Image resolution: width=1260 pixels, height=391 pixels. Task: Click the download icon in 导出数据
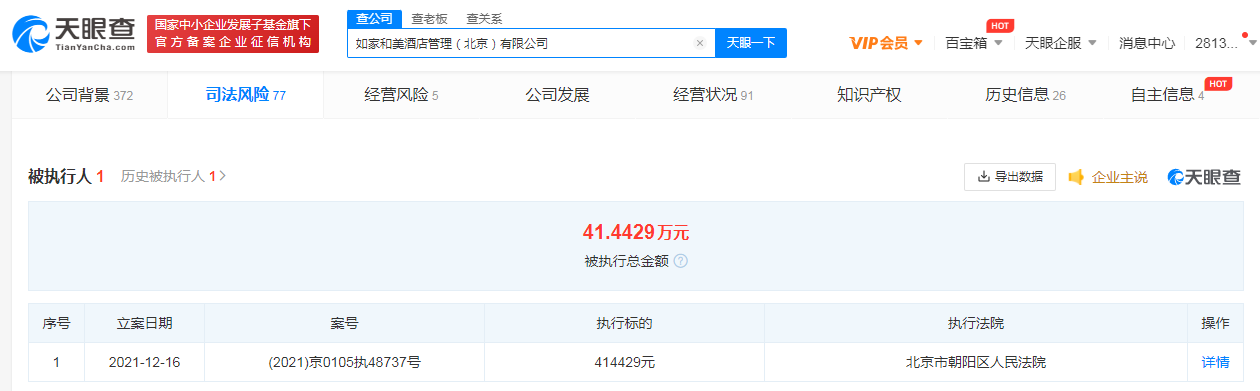[983, 177]
